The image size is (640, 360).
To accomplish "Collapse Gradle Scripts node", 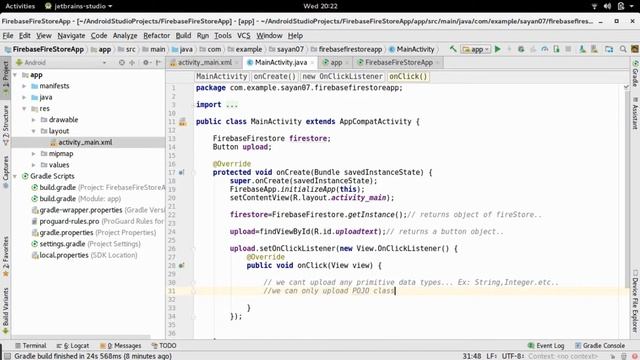I will click(x=15, y=176).
